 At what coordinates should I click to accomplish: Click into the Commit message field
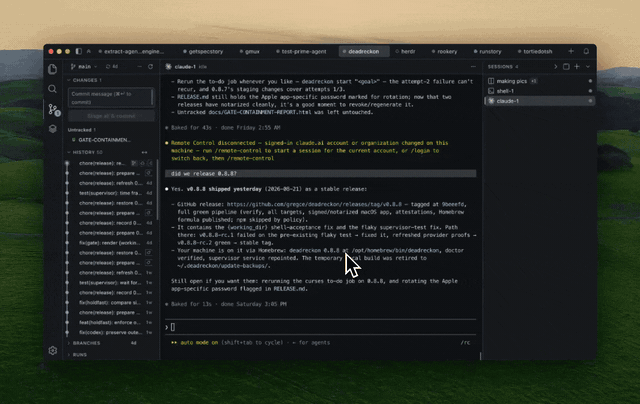[111, 98]
